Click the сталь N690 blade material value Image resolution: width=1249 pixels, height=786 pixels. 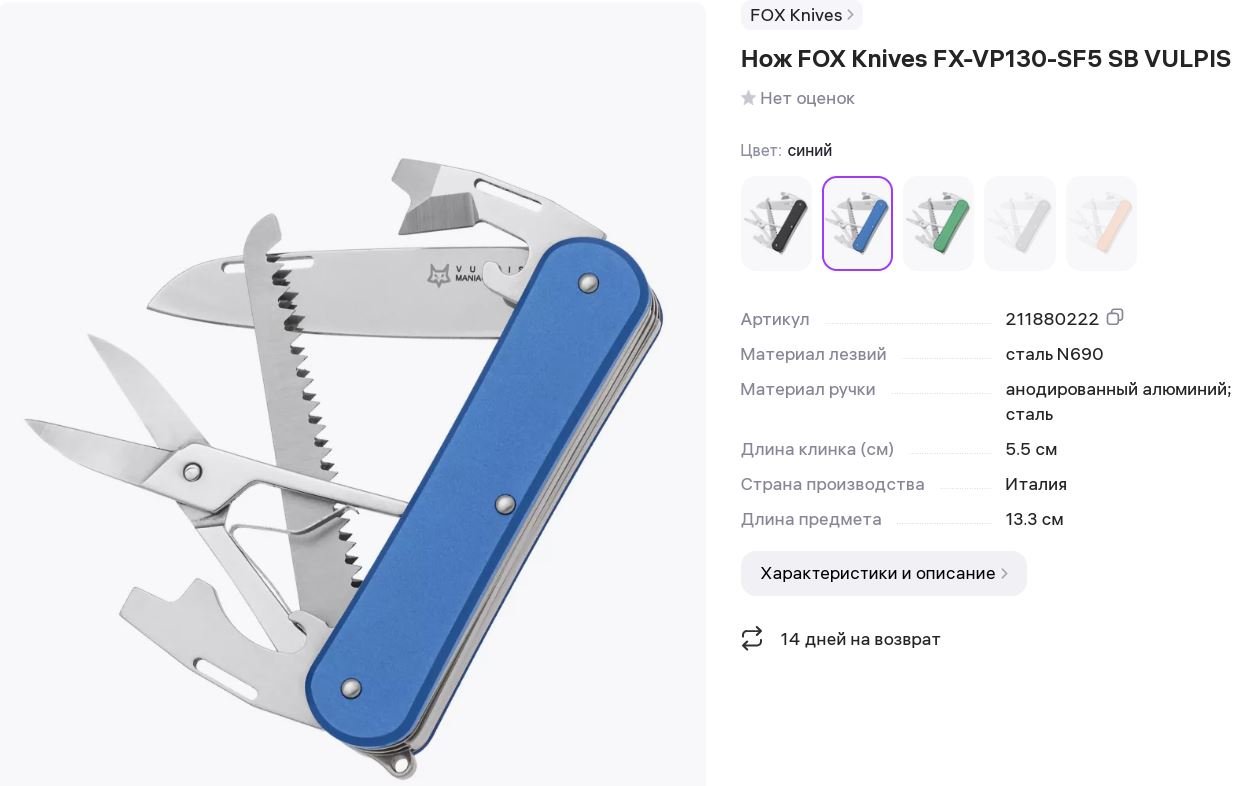pos(1054,354)
